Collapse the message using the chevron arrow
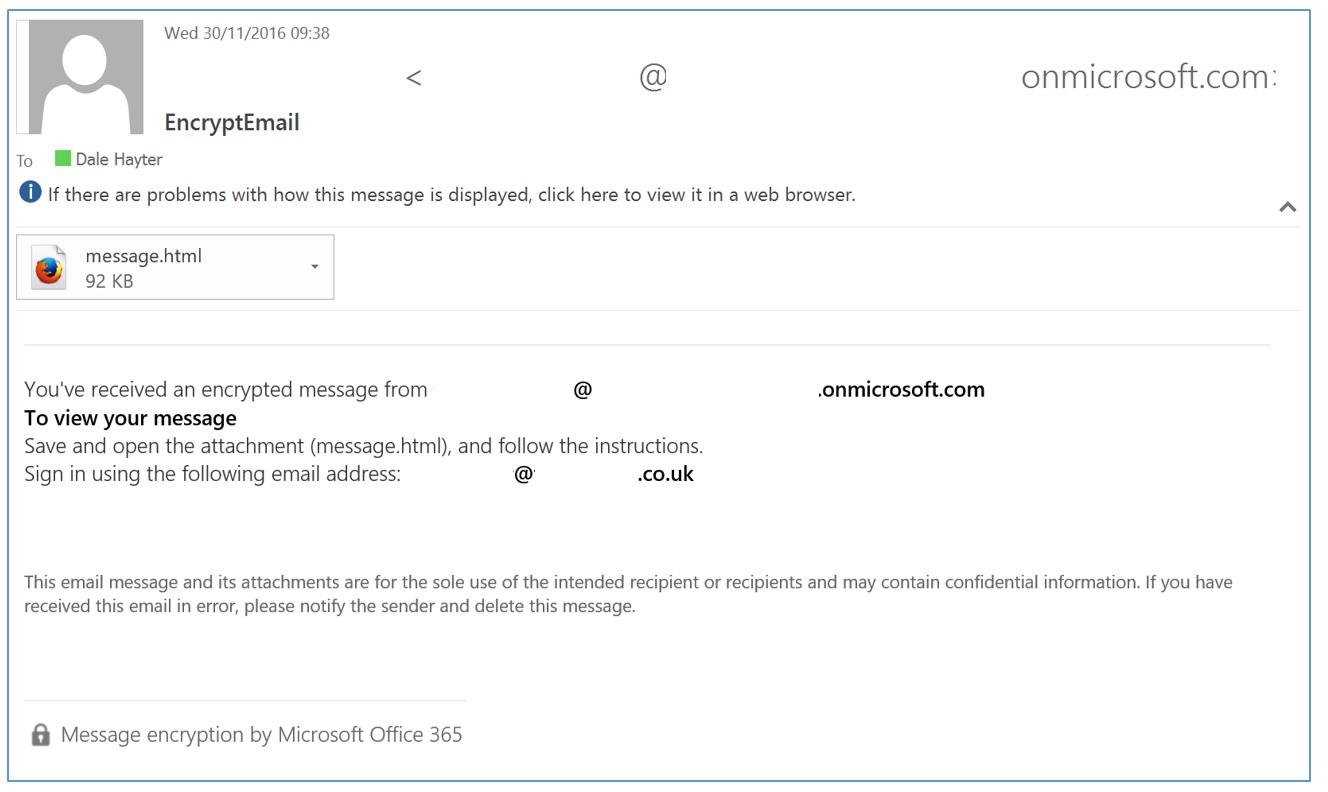The width and height of the screenshot is (1328, 792). [x=1289, y=207]
